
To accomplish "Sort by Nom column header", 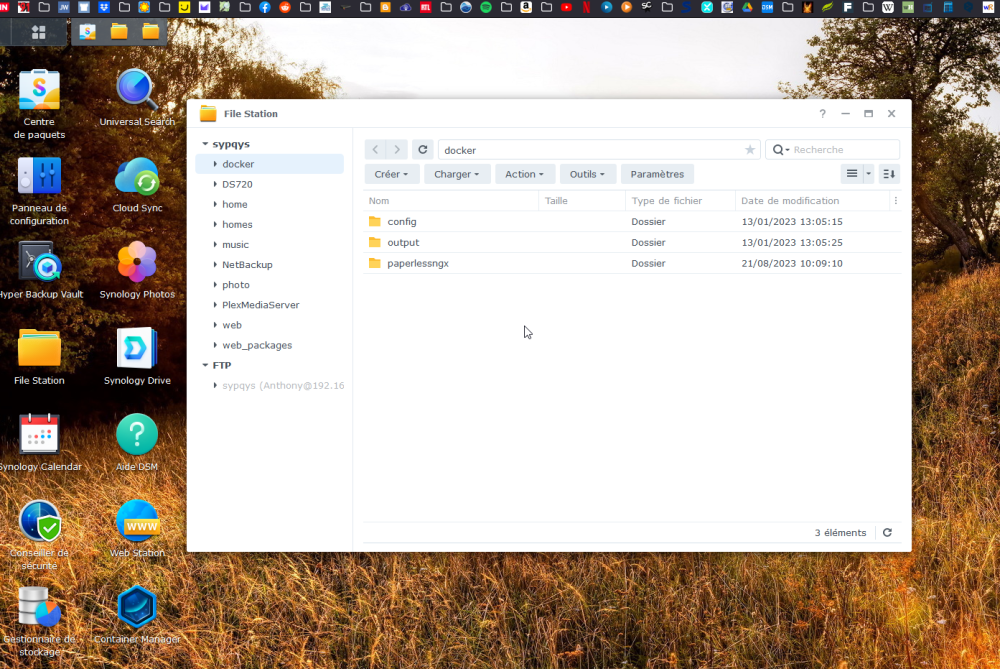I will pyautogui.click(x=451, y=200).
